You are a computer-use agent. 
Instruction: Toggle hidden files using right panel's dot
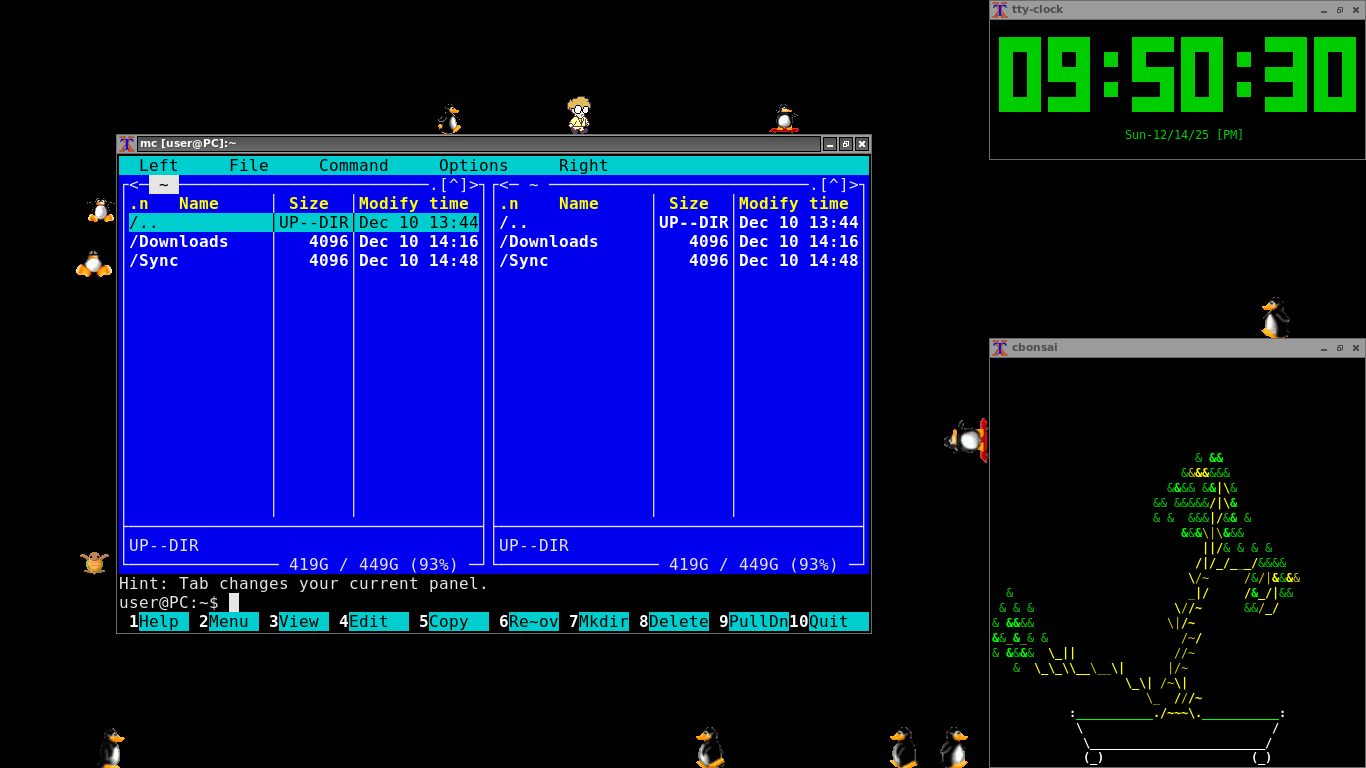(x=814, y=185)
